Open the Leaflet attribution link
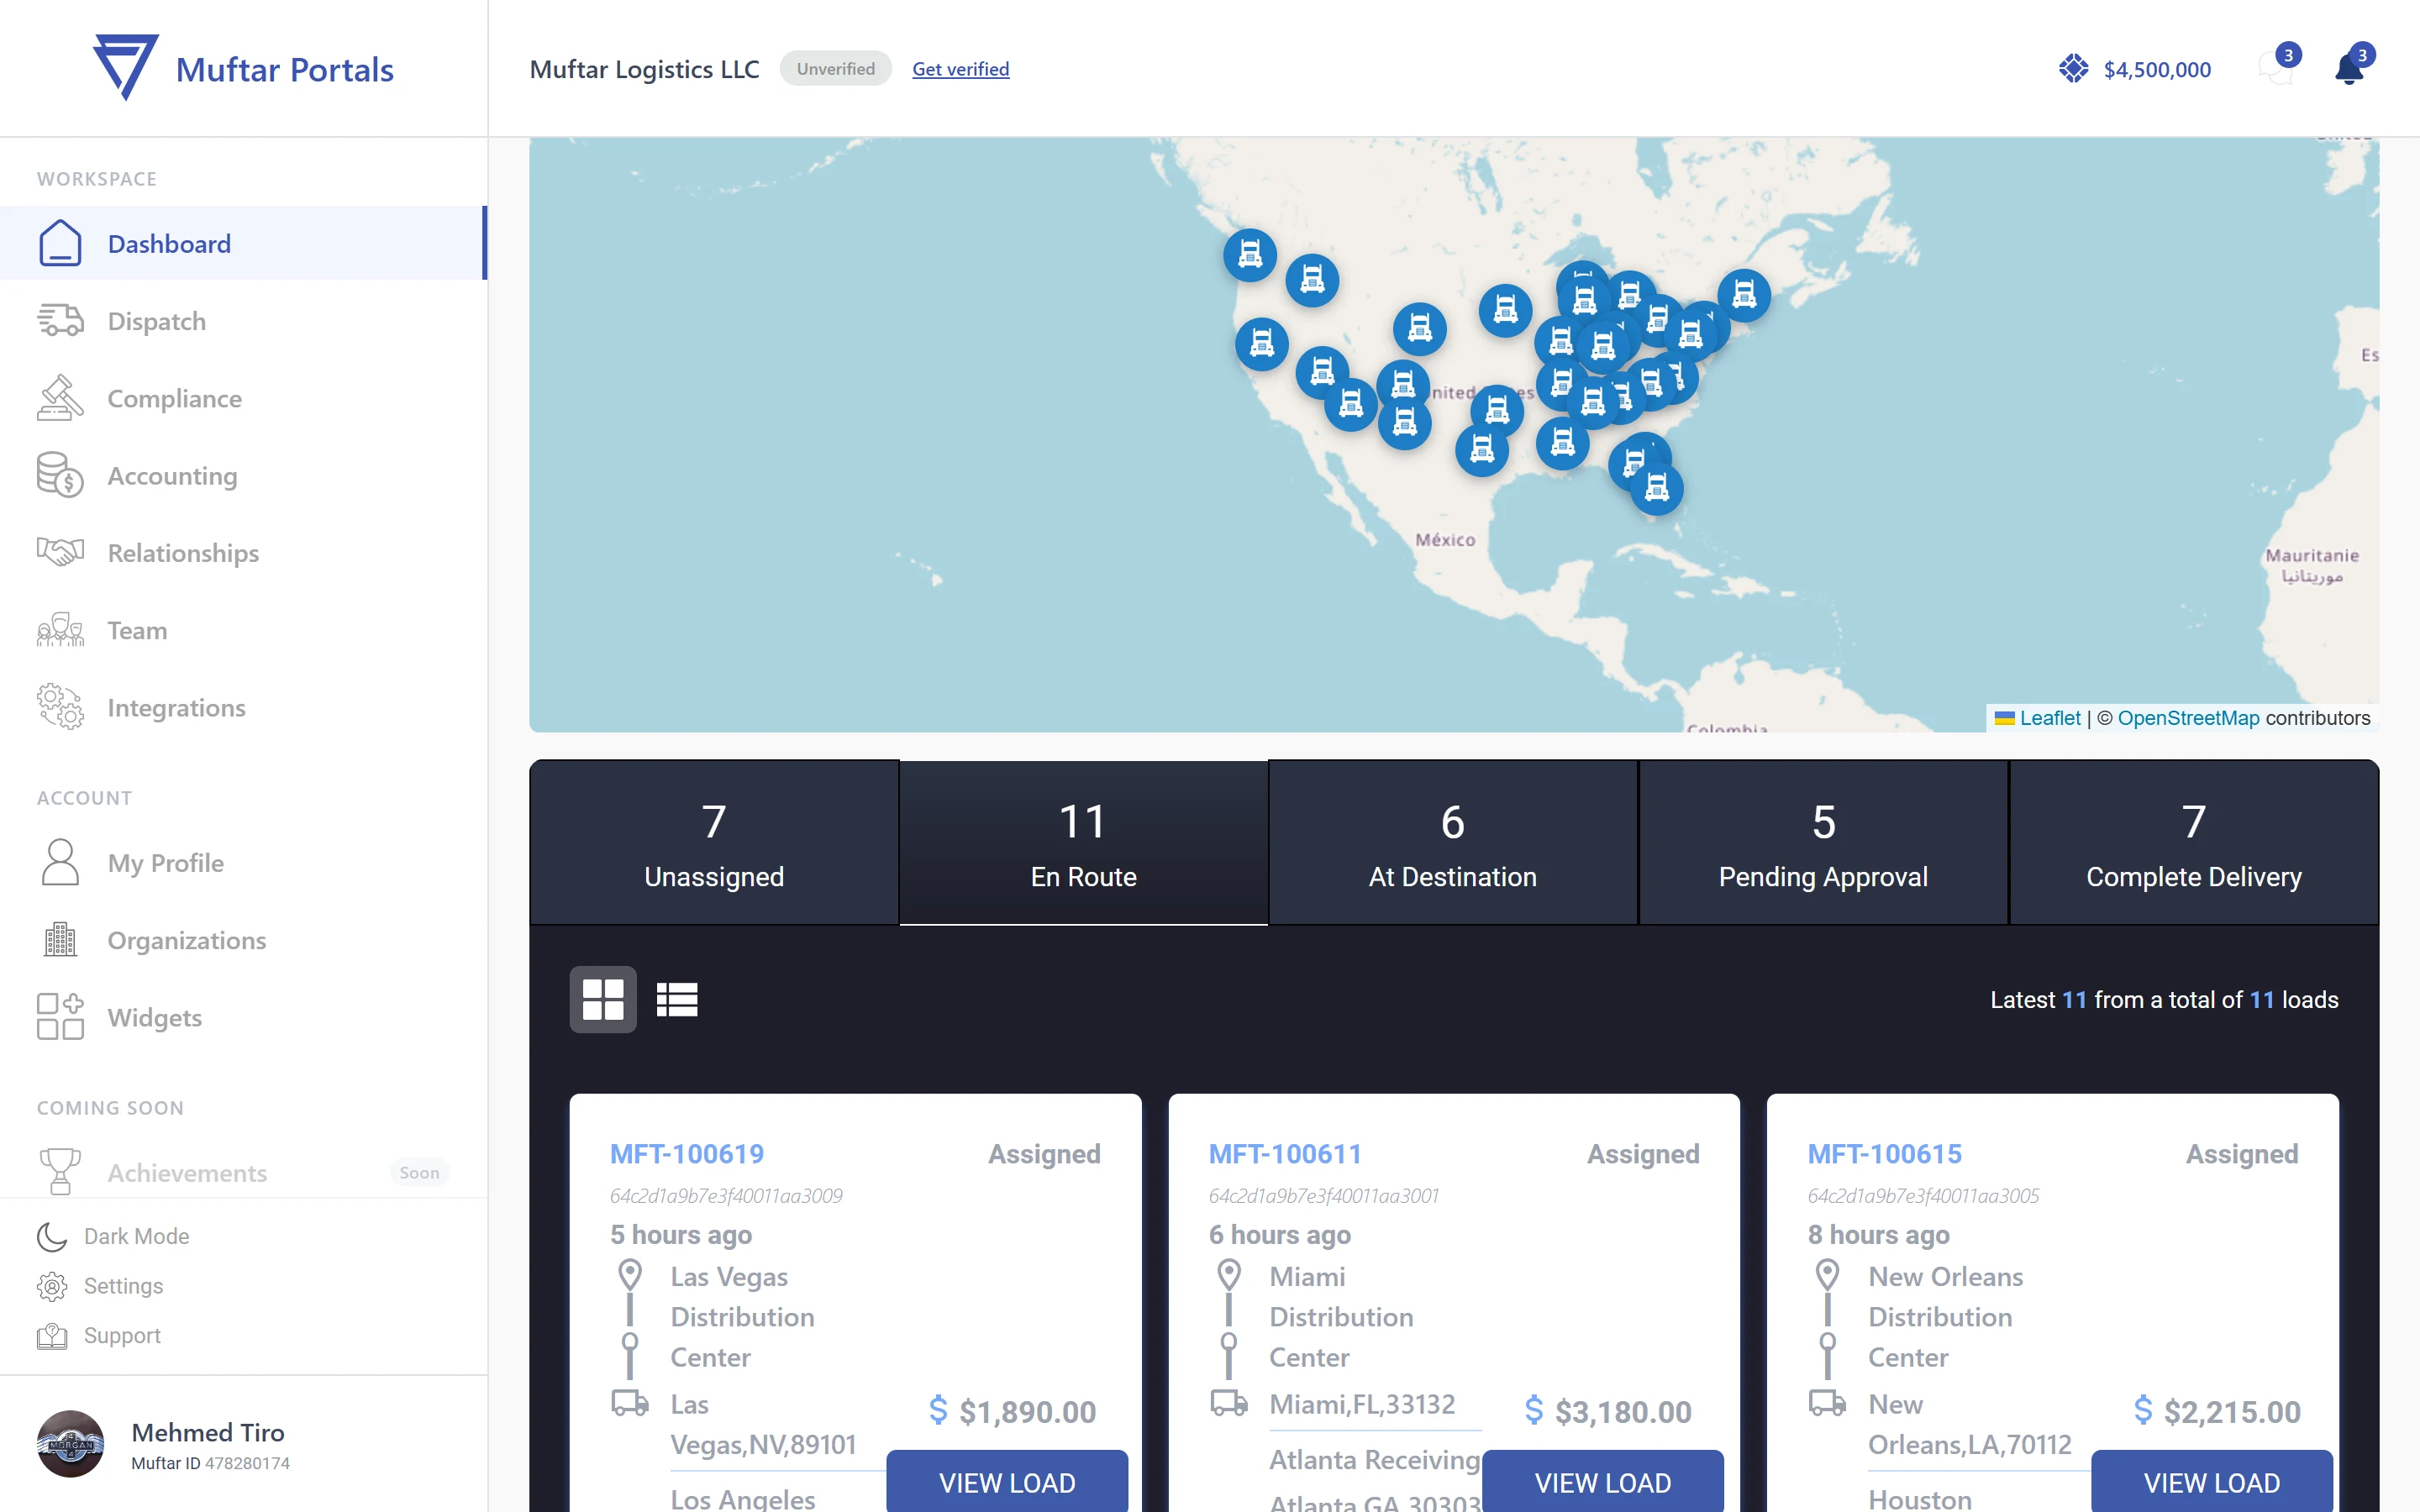 [2050, 717]
